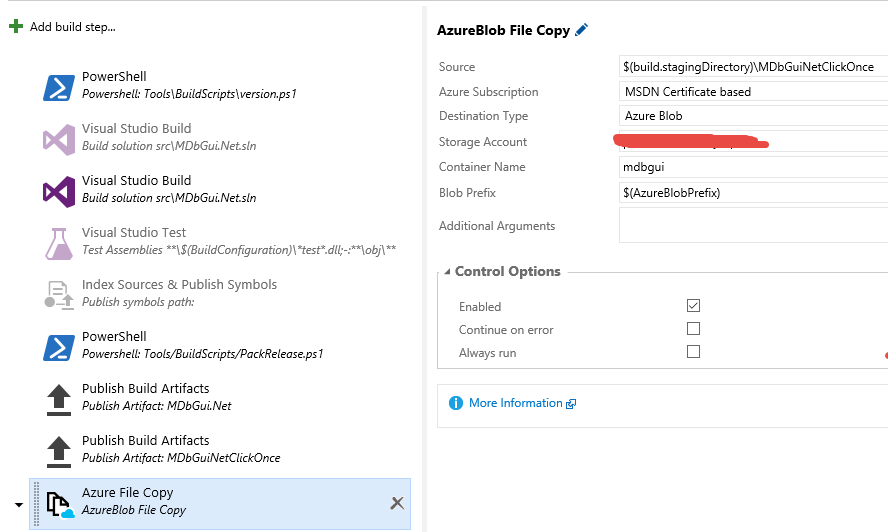Click upload icon for Publish Artifact: MDbGuiNetClickOnce
Image resolution: width=888 pixels, height=532 pixels.
(x=59, y=452)
